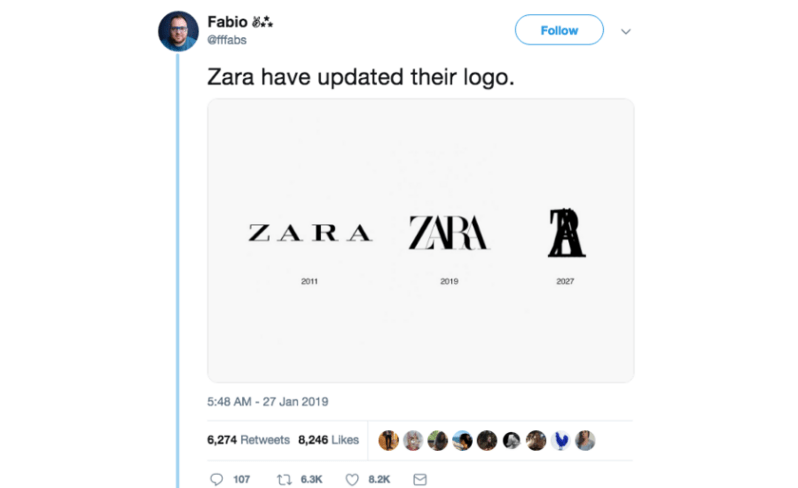Follow the user with Follow button
The image size is (798, 488).
click(x=559, y=30)
